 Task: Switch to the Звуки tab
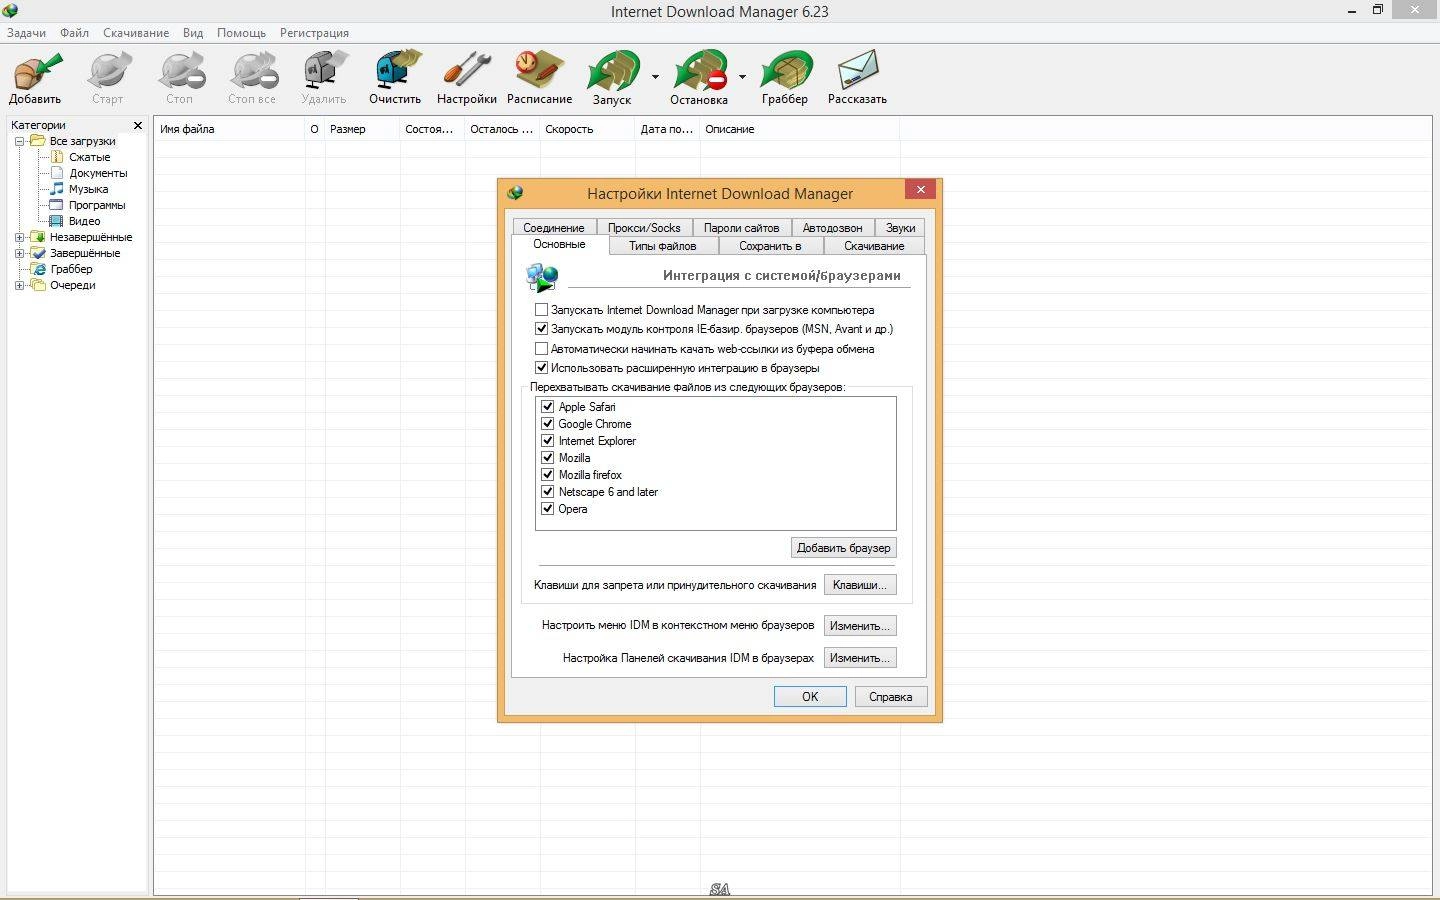click(x=900, y=228)
